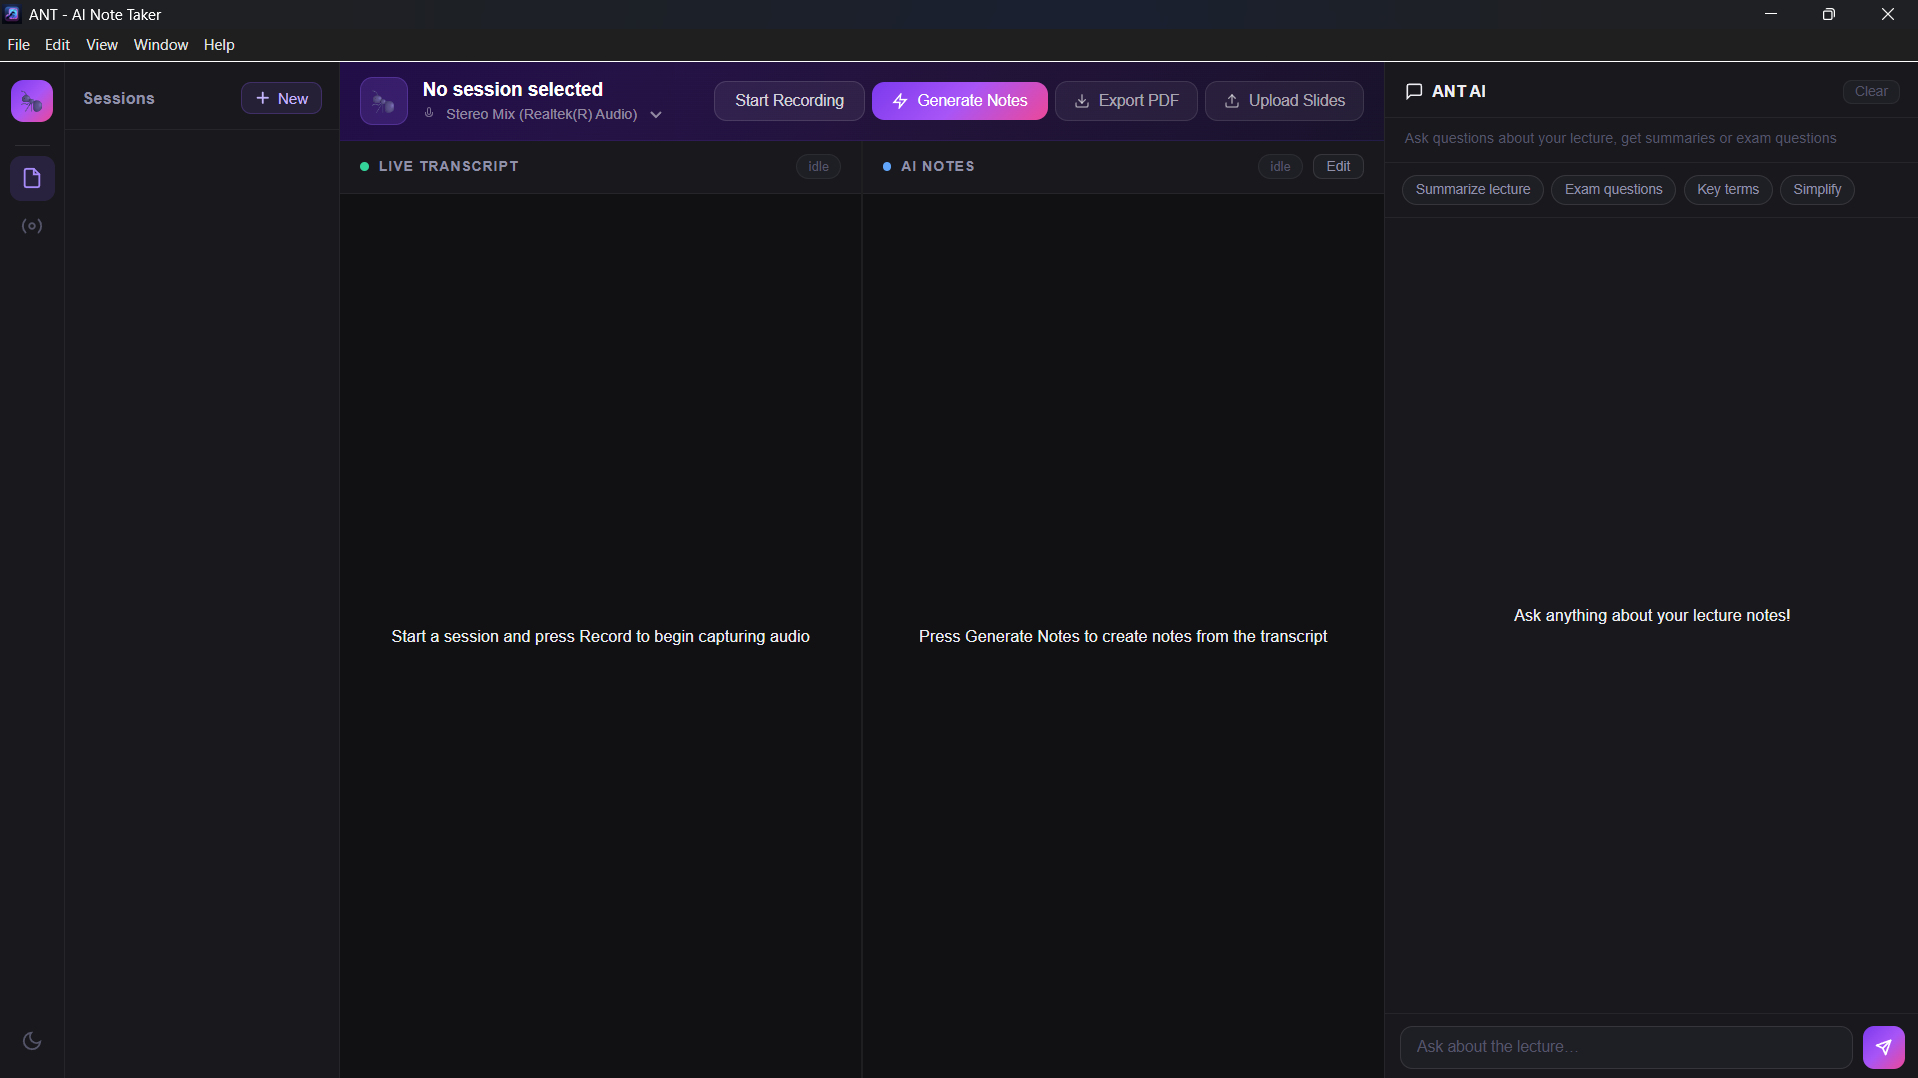Choose Key terms quick prompt
Image resolution: width=1918 pixels, height=1078 pixels.
(x=1728, y=190)
